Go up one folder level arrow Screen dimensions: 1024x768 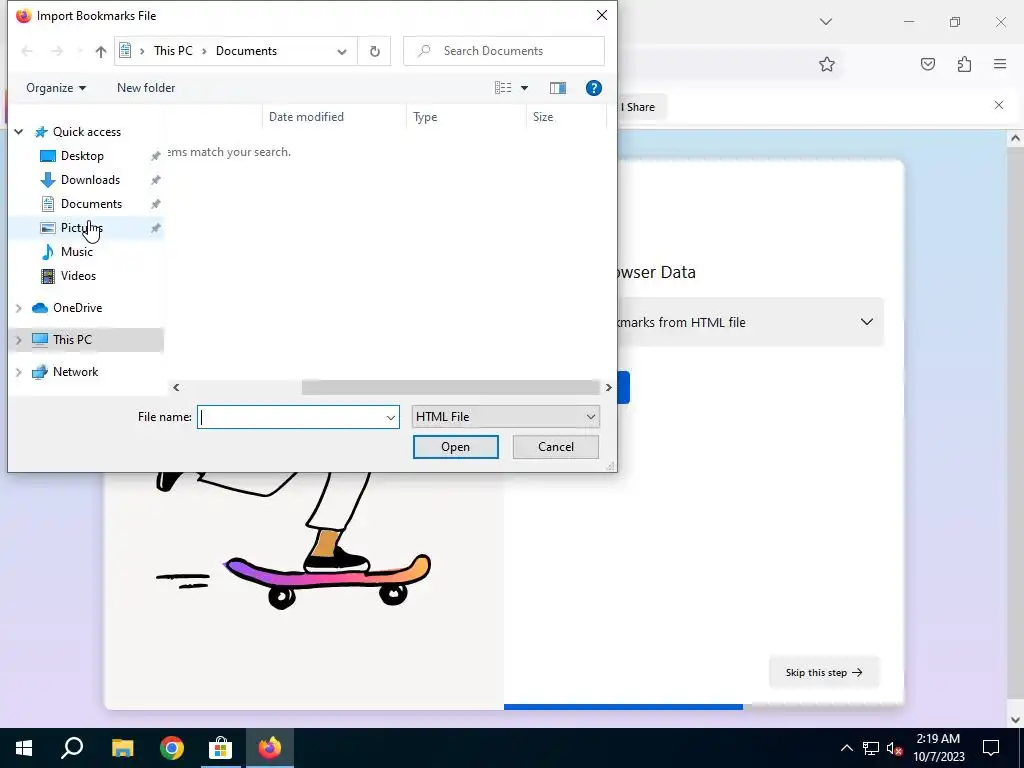(x=101, y=52)
